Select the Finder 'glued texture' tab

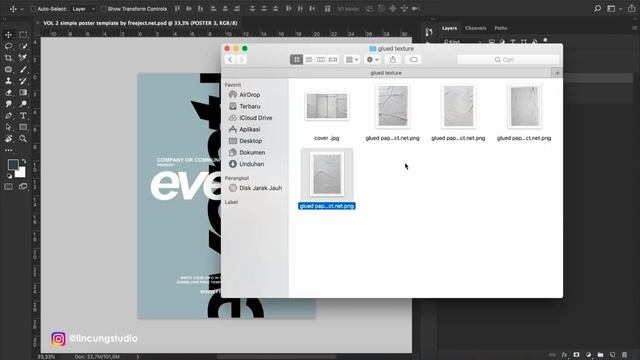tap(386, 73)
